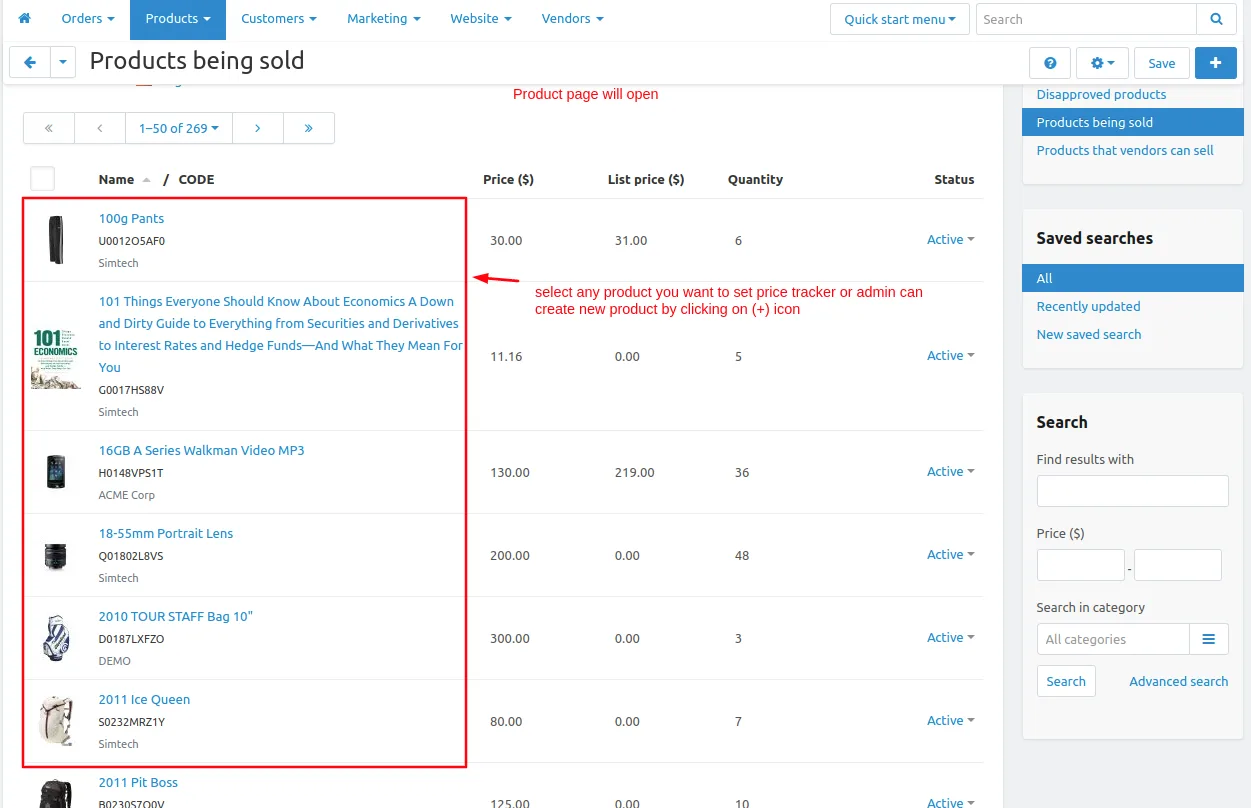1251x808 pixels.
Task: Click the plus button to add product
Action: pos(1215,63)
